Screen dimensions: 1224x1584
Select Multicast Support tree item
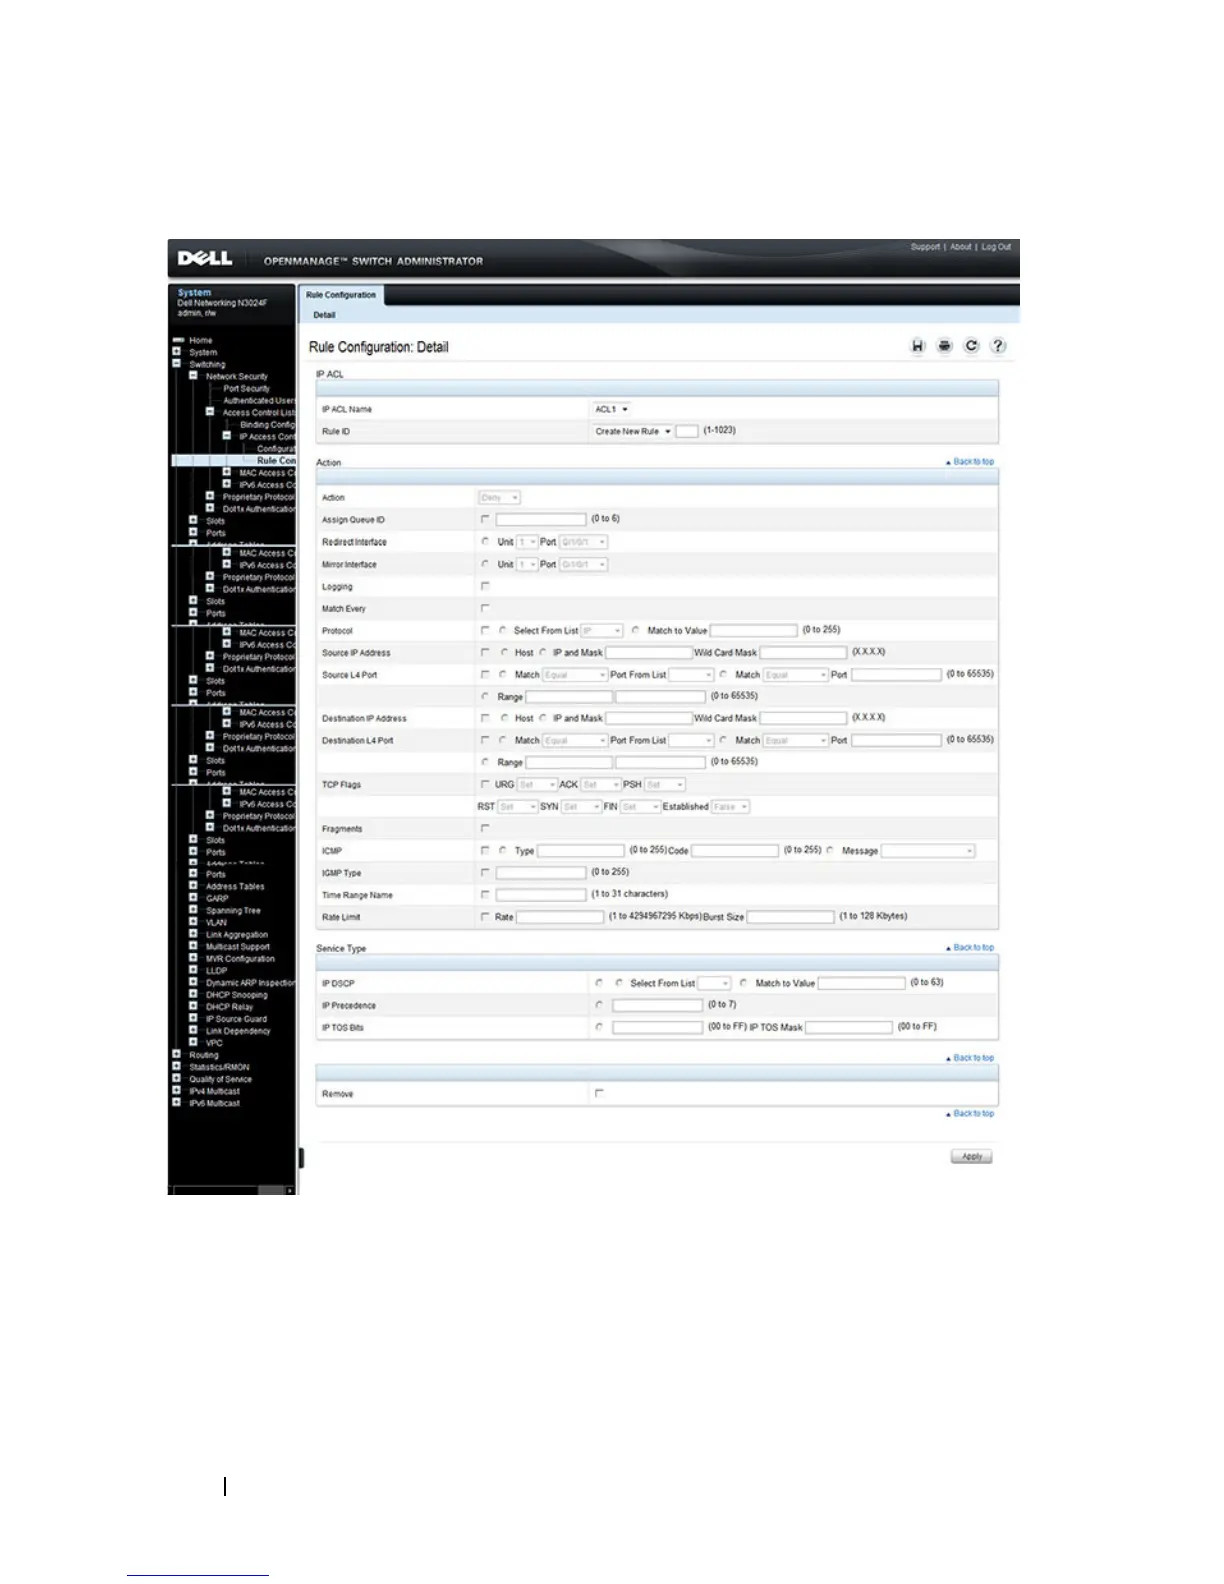(238, 946)
